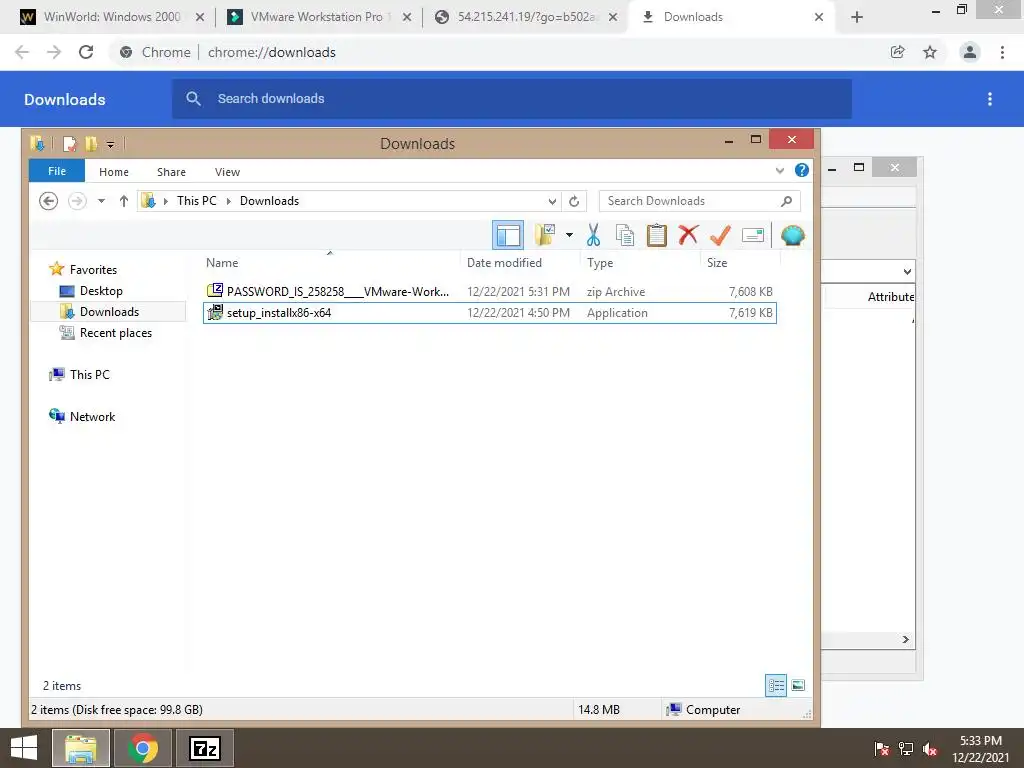Click the New Folder quick access icon
This screenshot has width=1024, height=768.
tap(91, 144)
